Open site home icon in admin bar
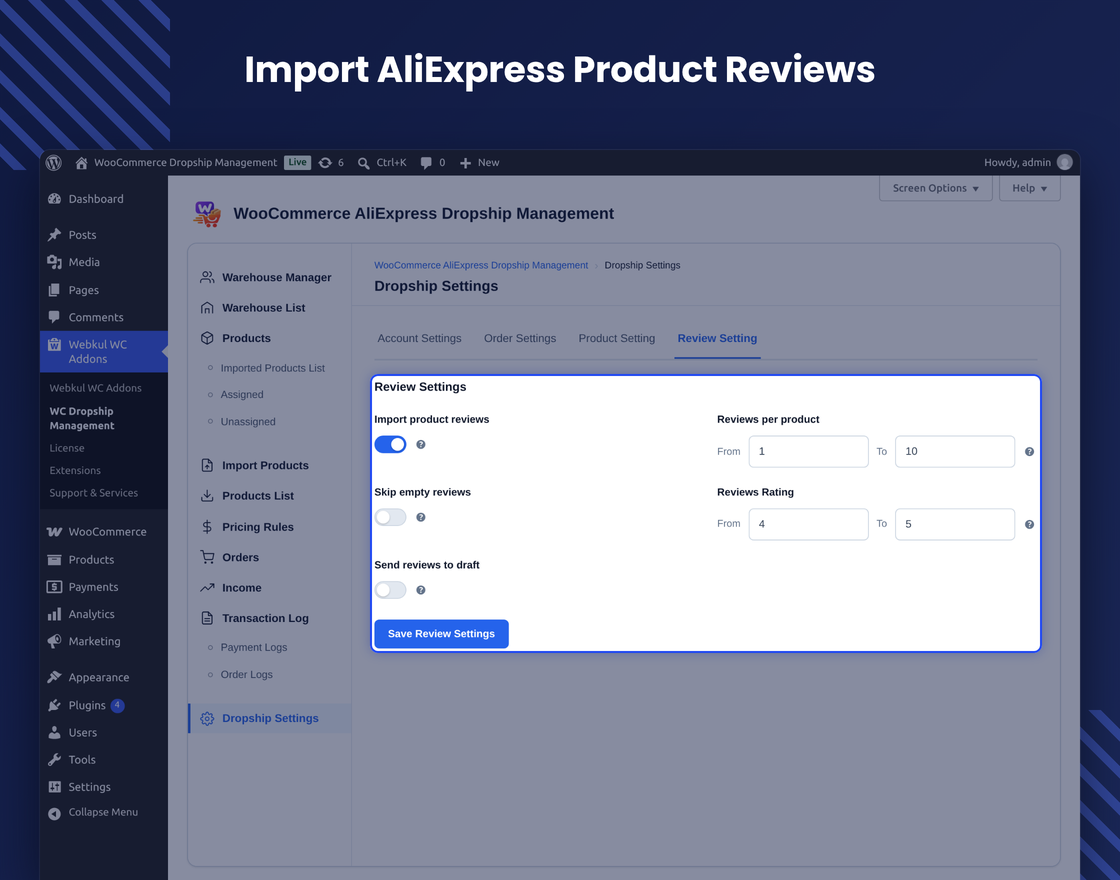 81,163
